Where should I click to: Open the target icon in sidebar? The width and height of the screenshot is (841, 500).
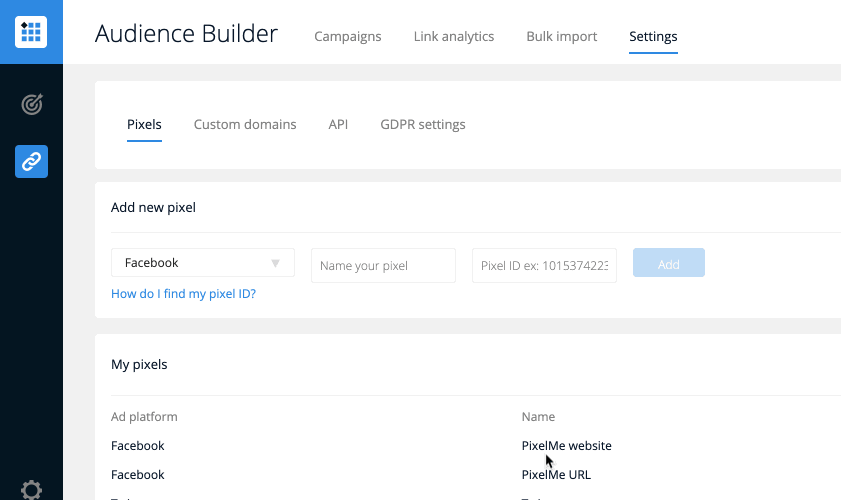31,104
